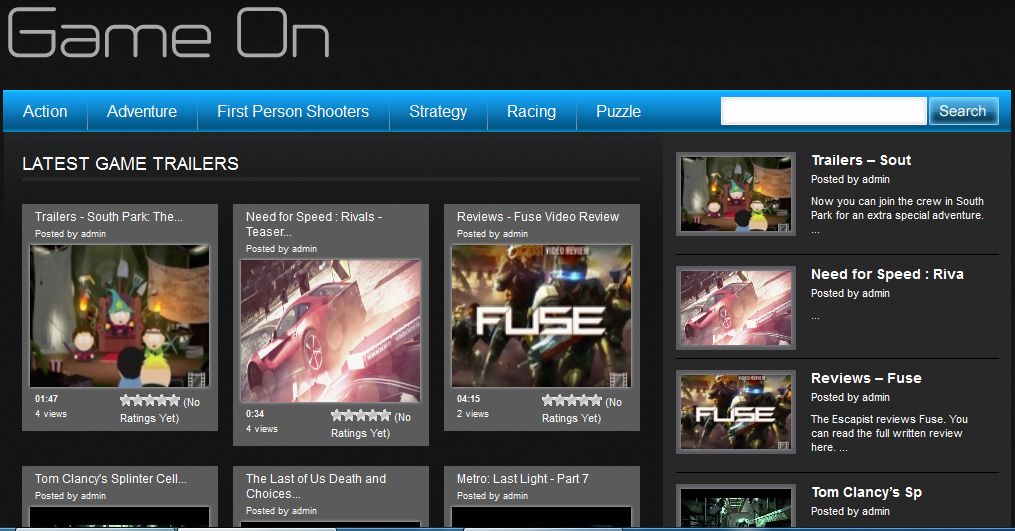This screenshot has height=531, width=1015.
Task: Click 'Posted by admin' under sidebar Reviews – Fuse
Action: (x=850, y=397)
